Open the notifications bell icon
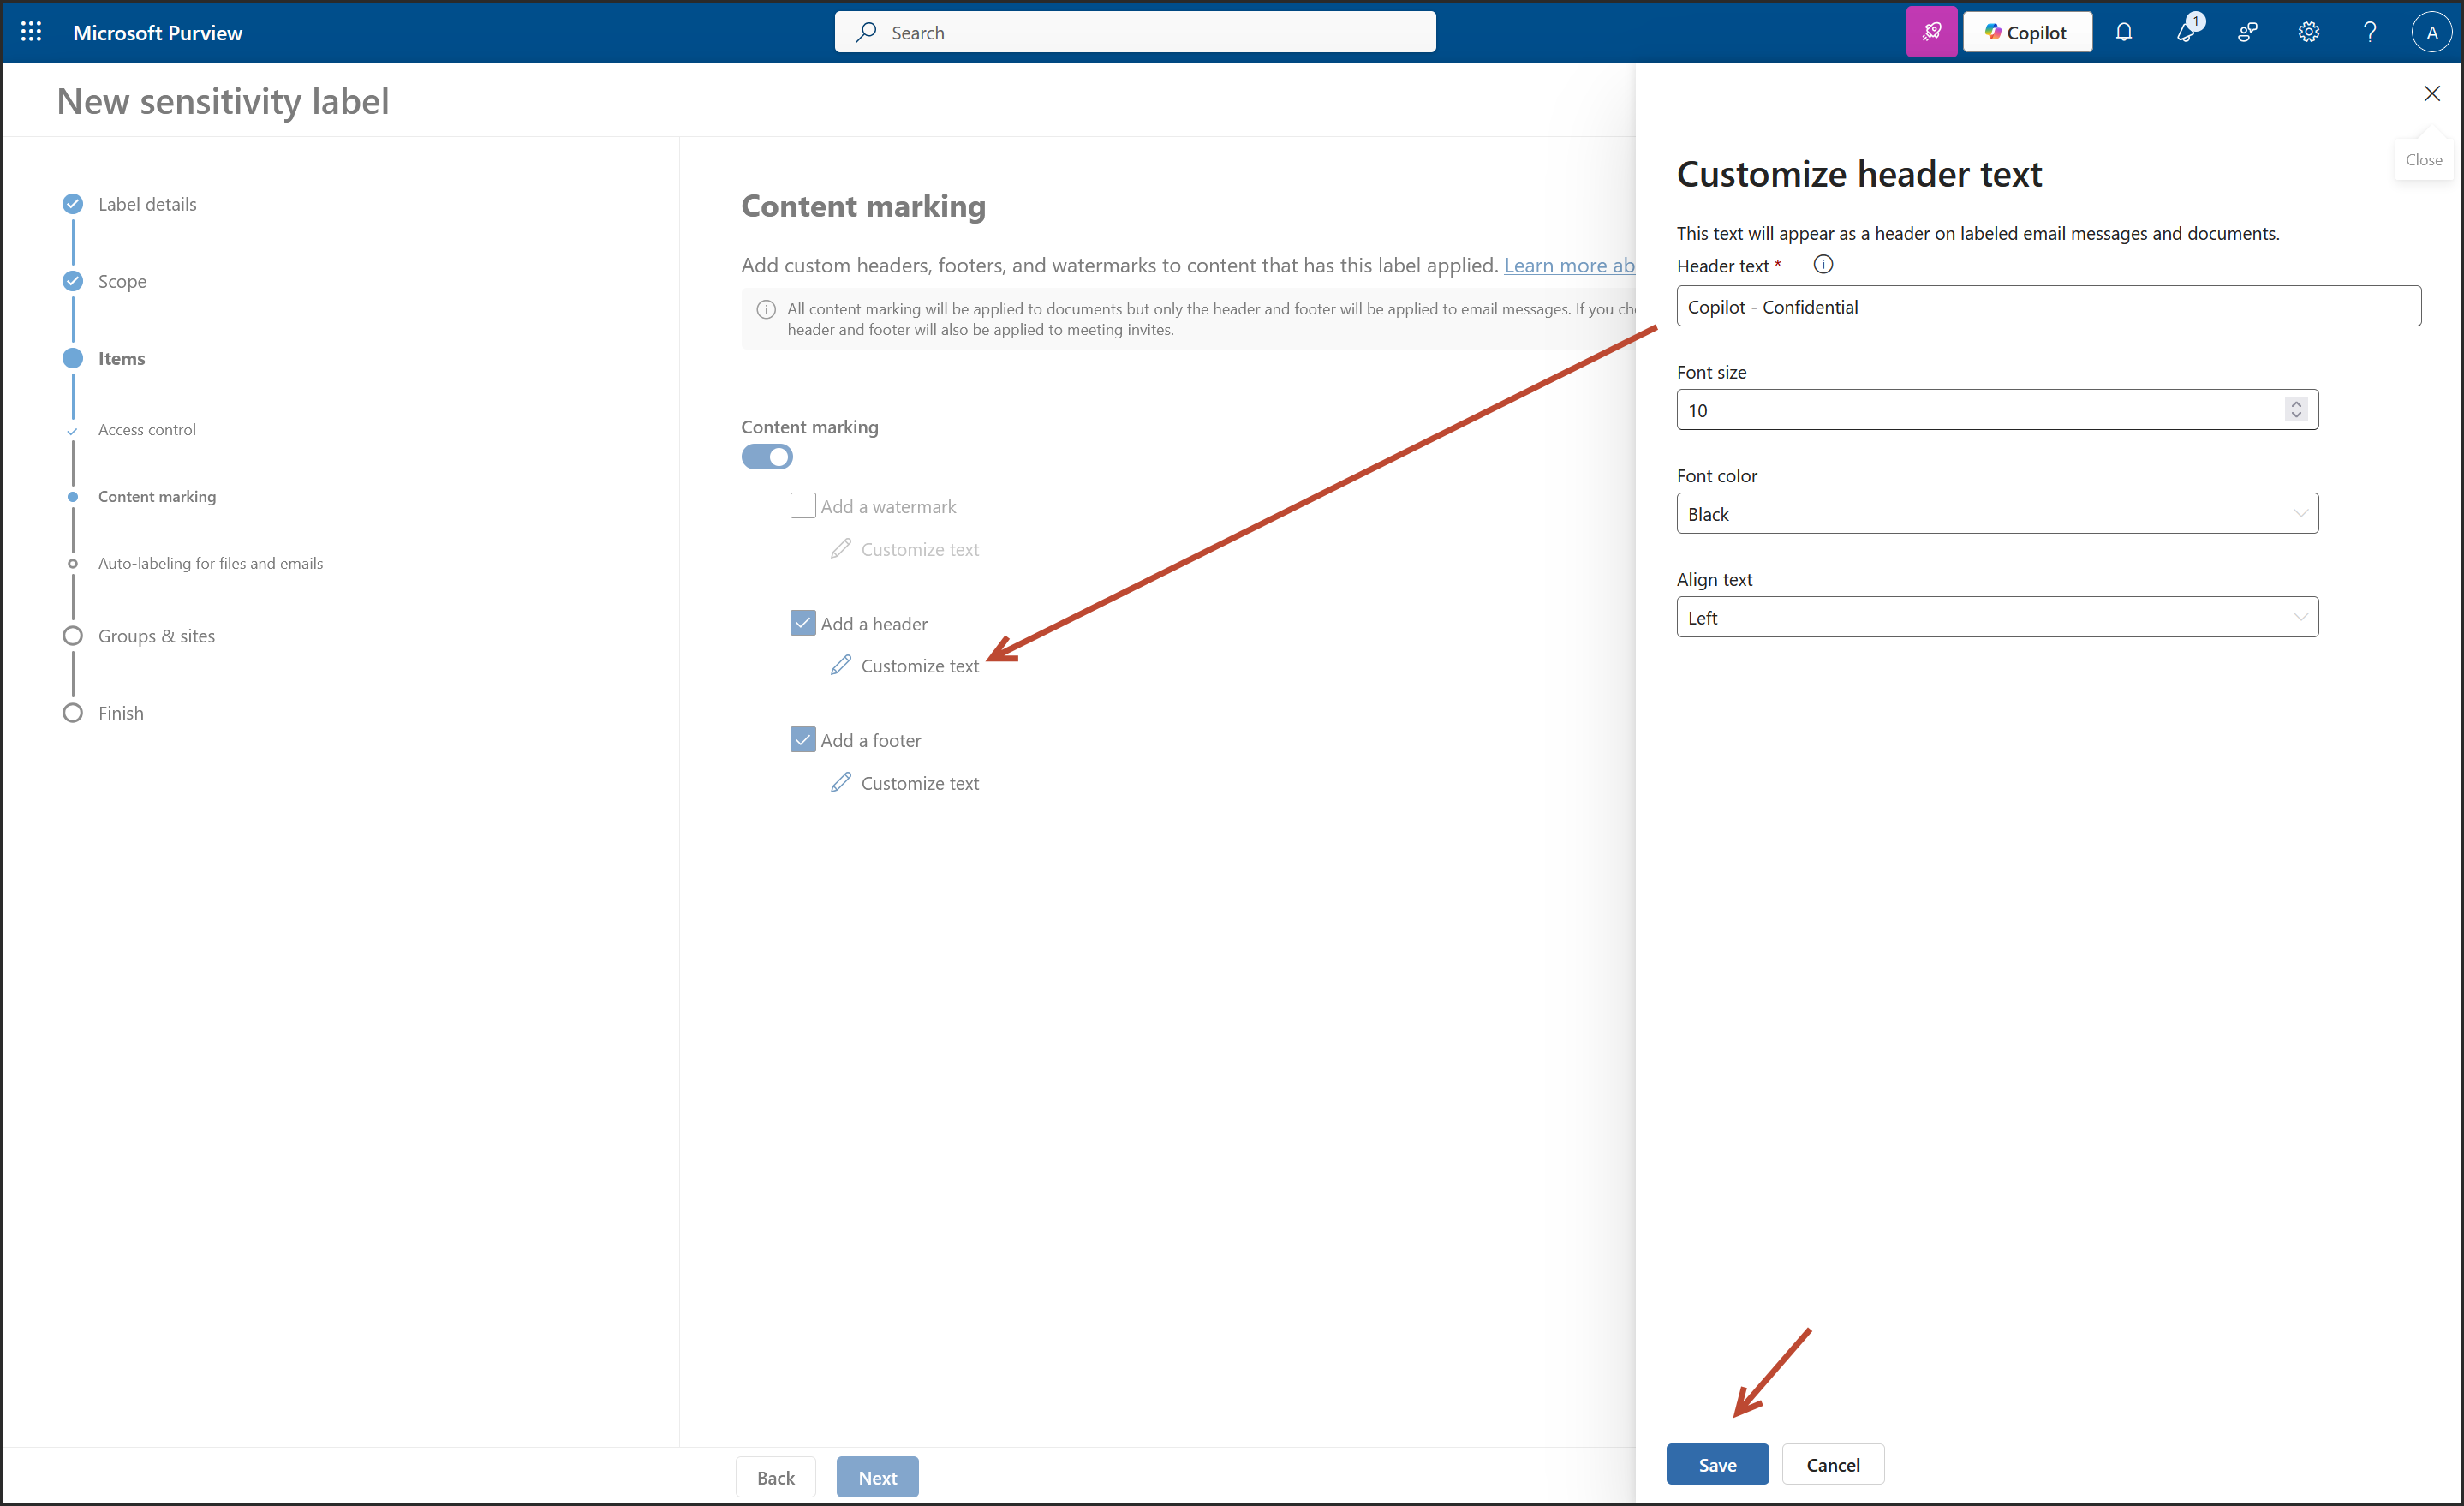Viewport: 2464px width, 1506px height. [2123, 32]
